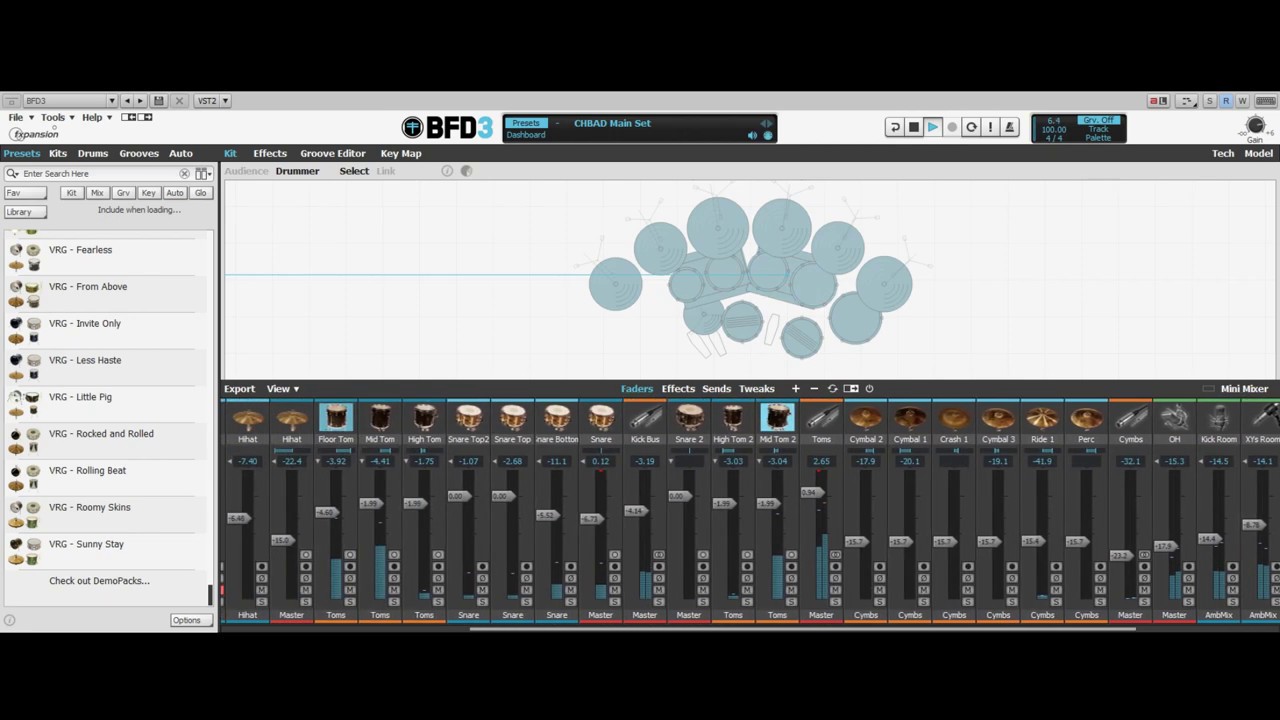Click the mixer refresh arrows icon
Screen dimensions: 1280x720
pos(832,389)
